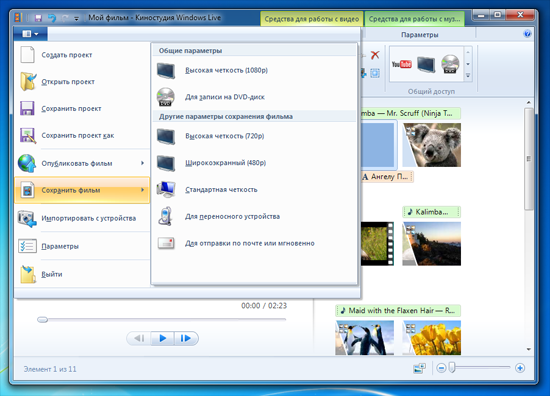Select Открыть проект menu item
Screen dimensions: 550x396
[82, 82]
